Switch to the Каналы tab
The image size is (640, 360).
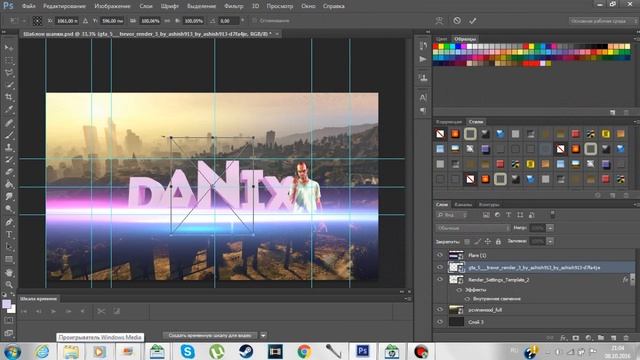(463, 204)
